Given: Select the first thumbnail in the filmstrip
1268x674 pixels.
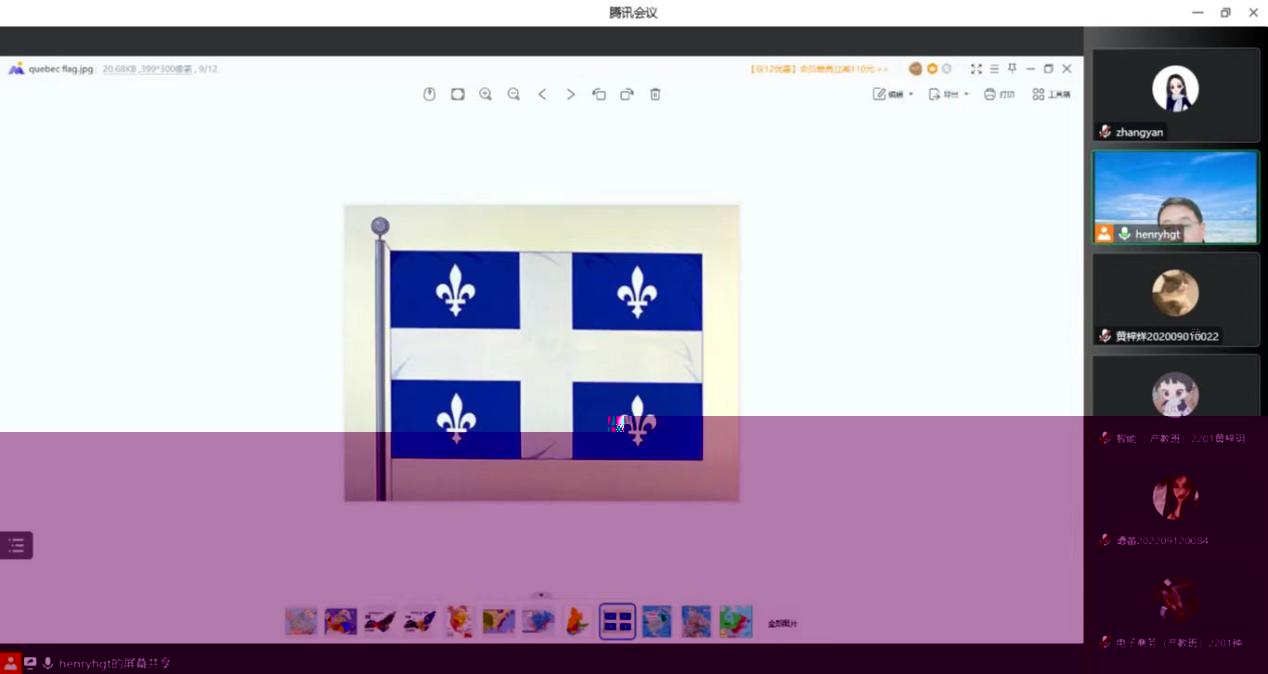Looking at the screenshot, I should point(301,621).
